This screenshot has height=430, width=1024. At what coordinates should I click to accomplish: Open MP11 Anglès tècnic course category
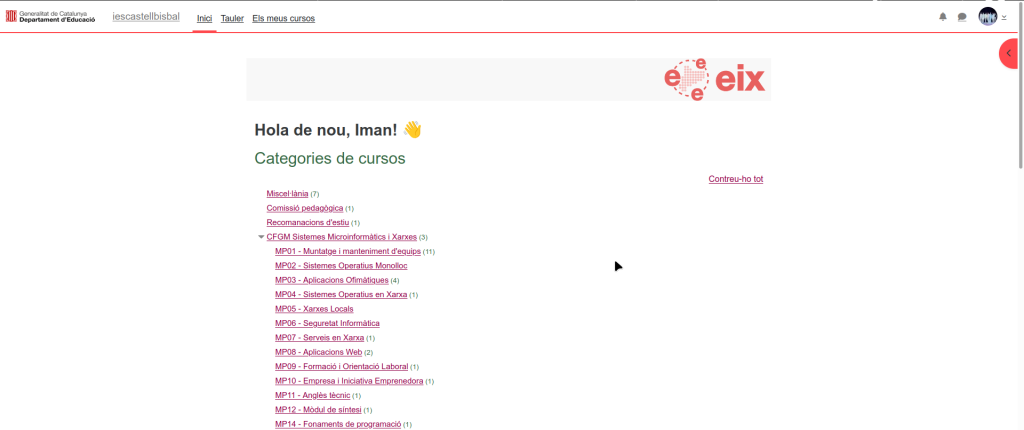(x=312, y=395)
